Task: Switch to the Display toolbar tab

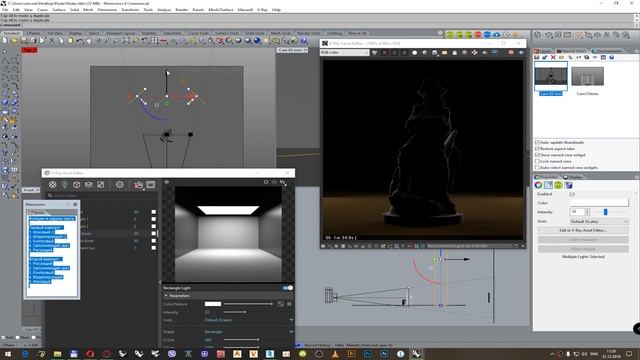Action: pyautogui.click(x=75, y=33)
